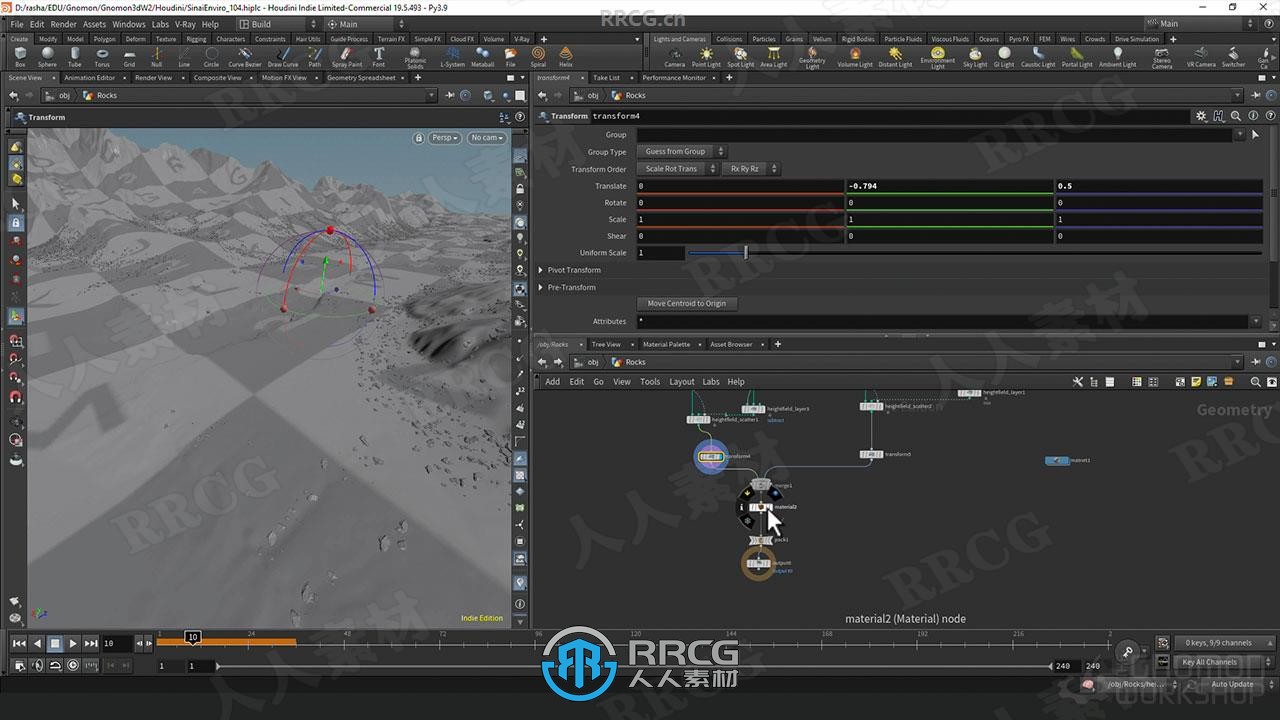Add a Camera from the shelf
The image size is (1280, 720).
coord(675,57)
